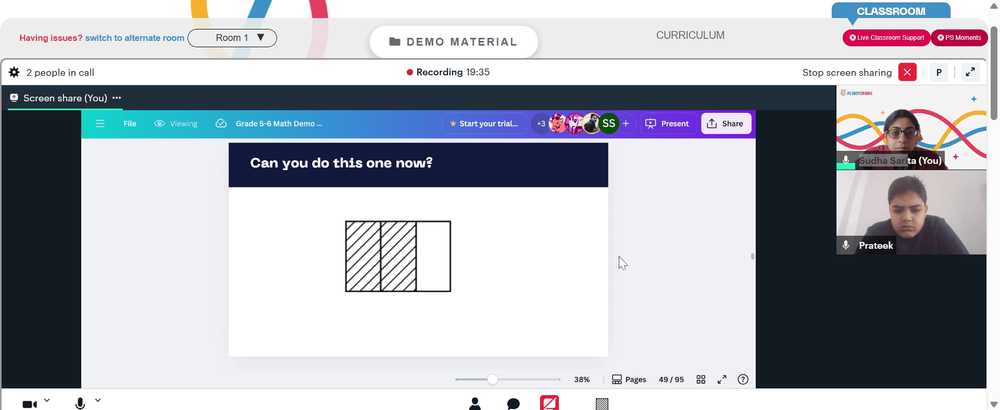This screenshot has width=1000, height=410.
Task: Click Sudha's video thumbnail
Action: pyautogui.click(x=911, y=128)
